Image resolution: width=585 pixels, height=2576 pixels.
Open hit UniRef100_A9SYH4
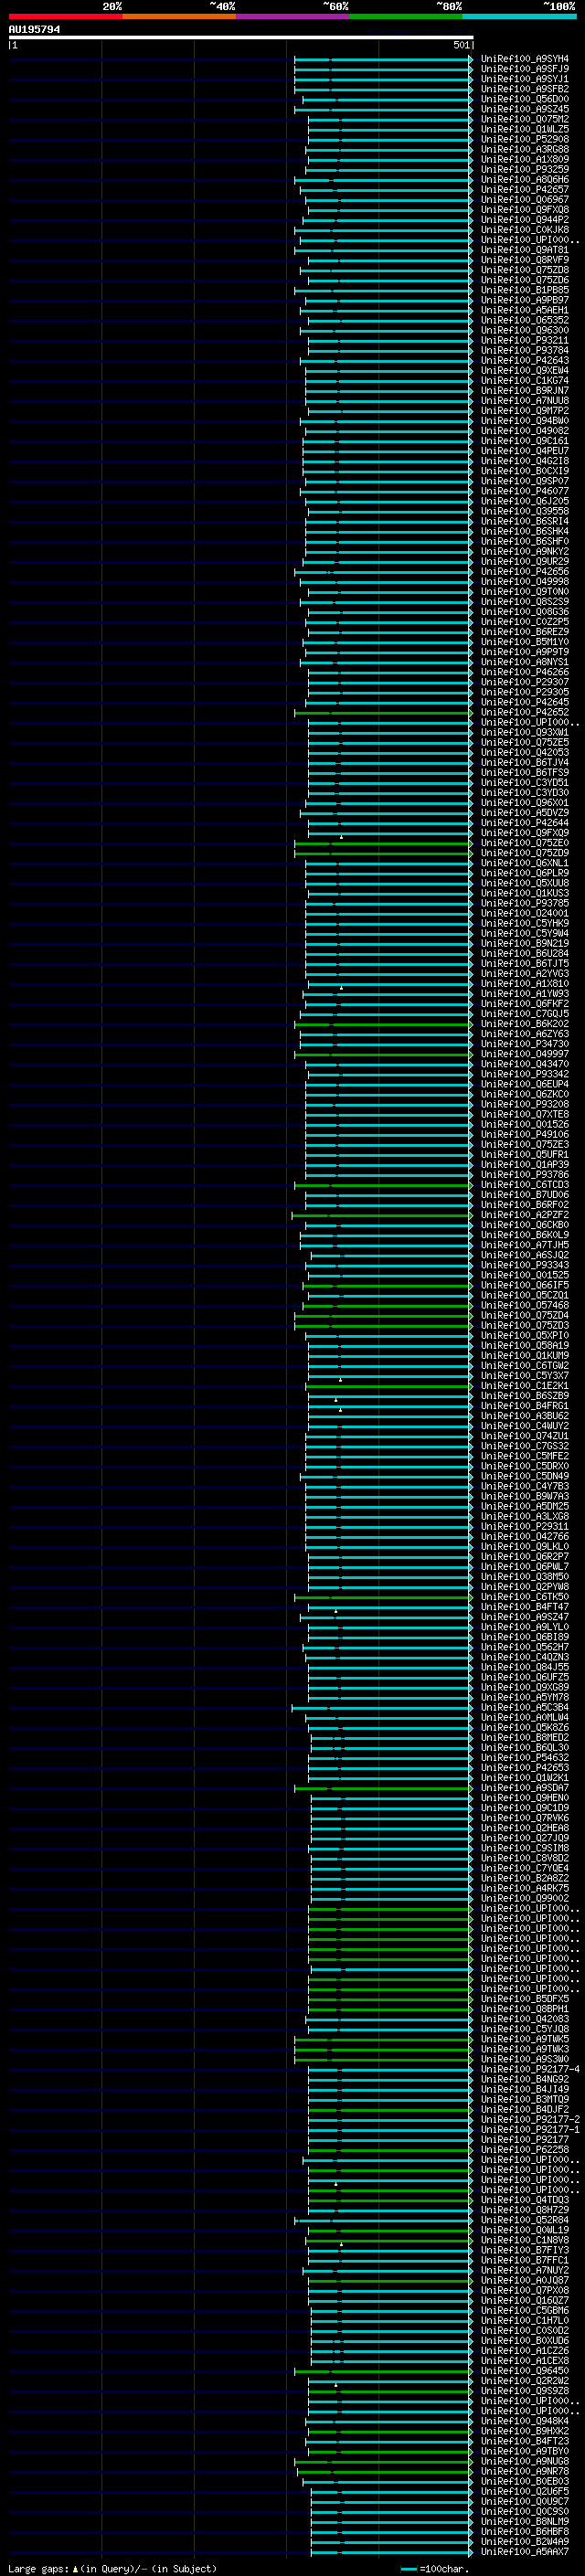coord(524,59)
